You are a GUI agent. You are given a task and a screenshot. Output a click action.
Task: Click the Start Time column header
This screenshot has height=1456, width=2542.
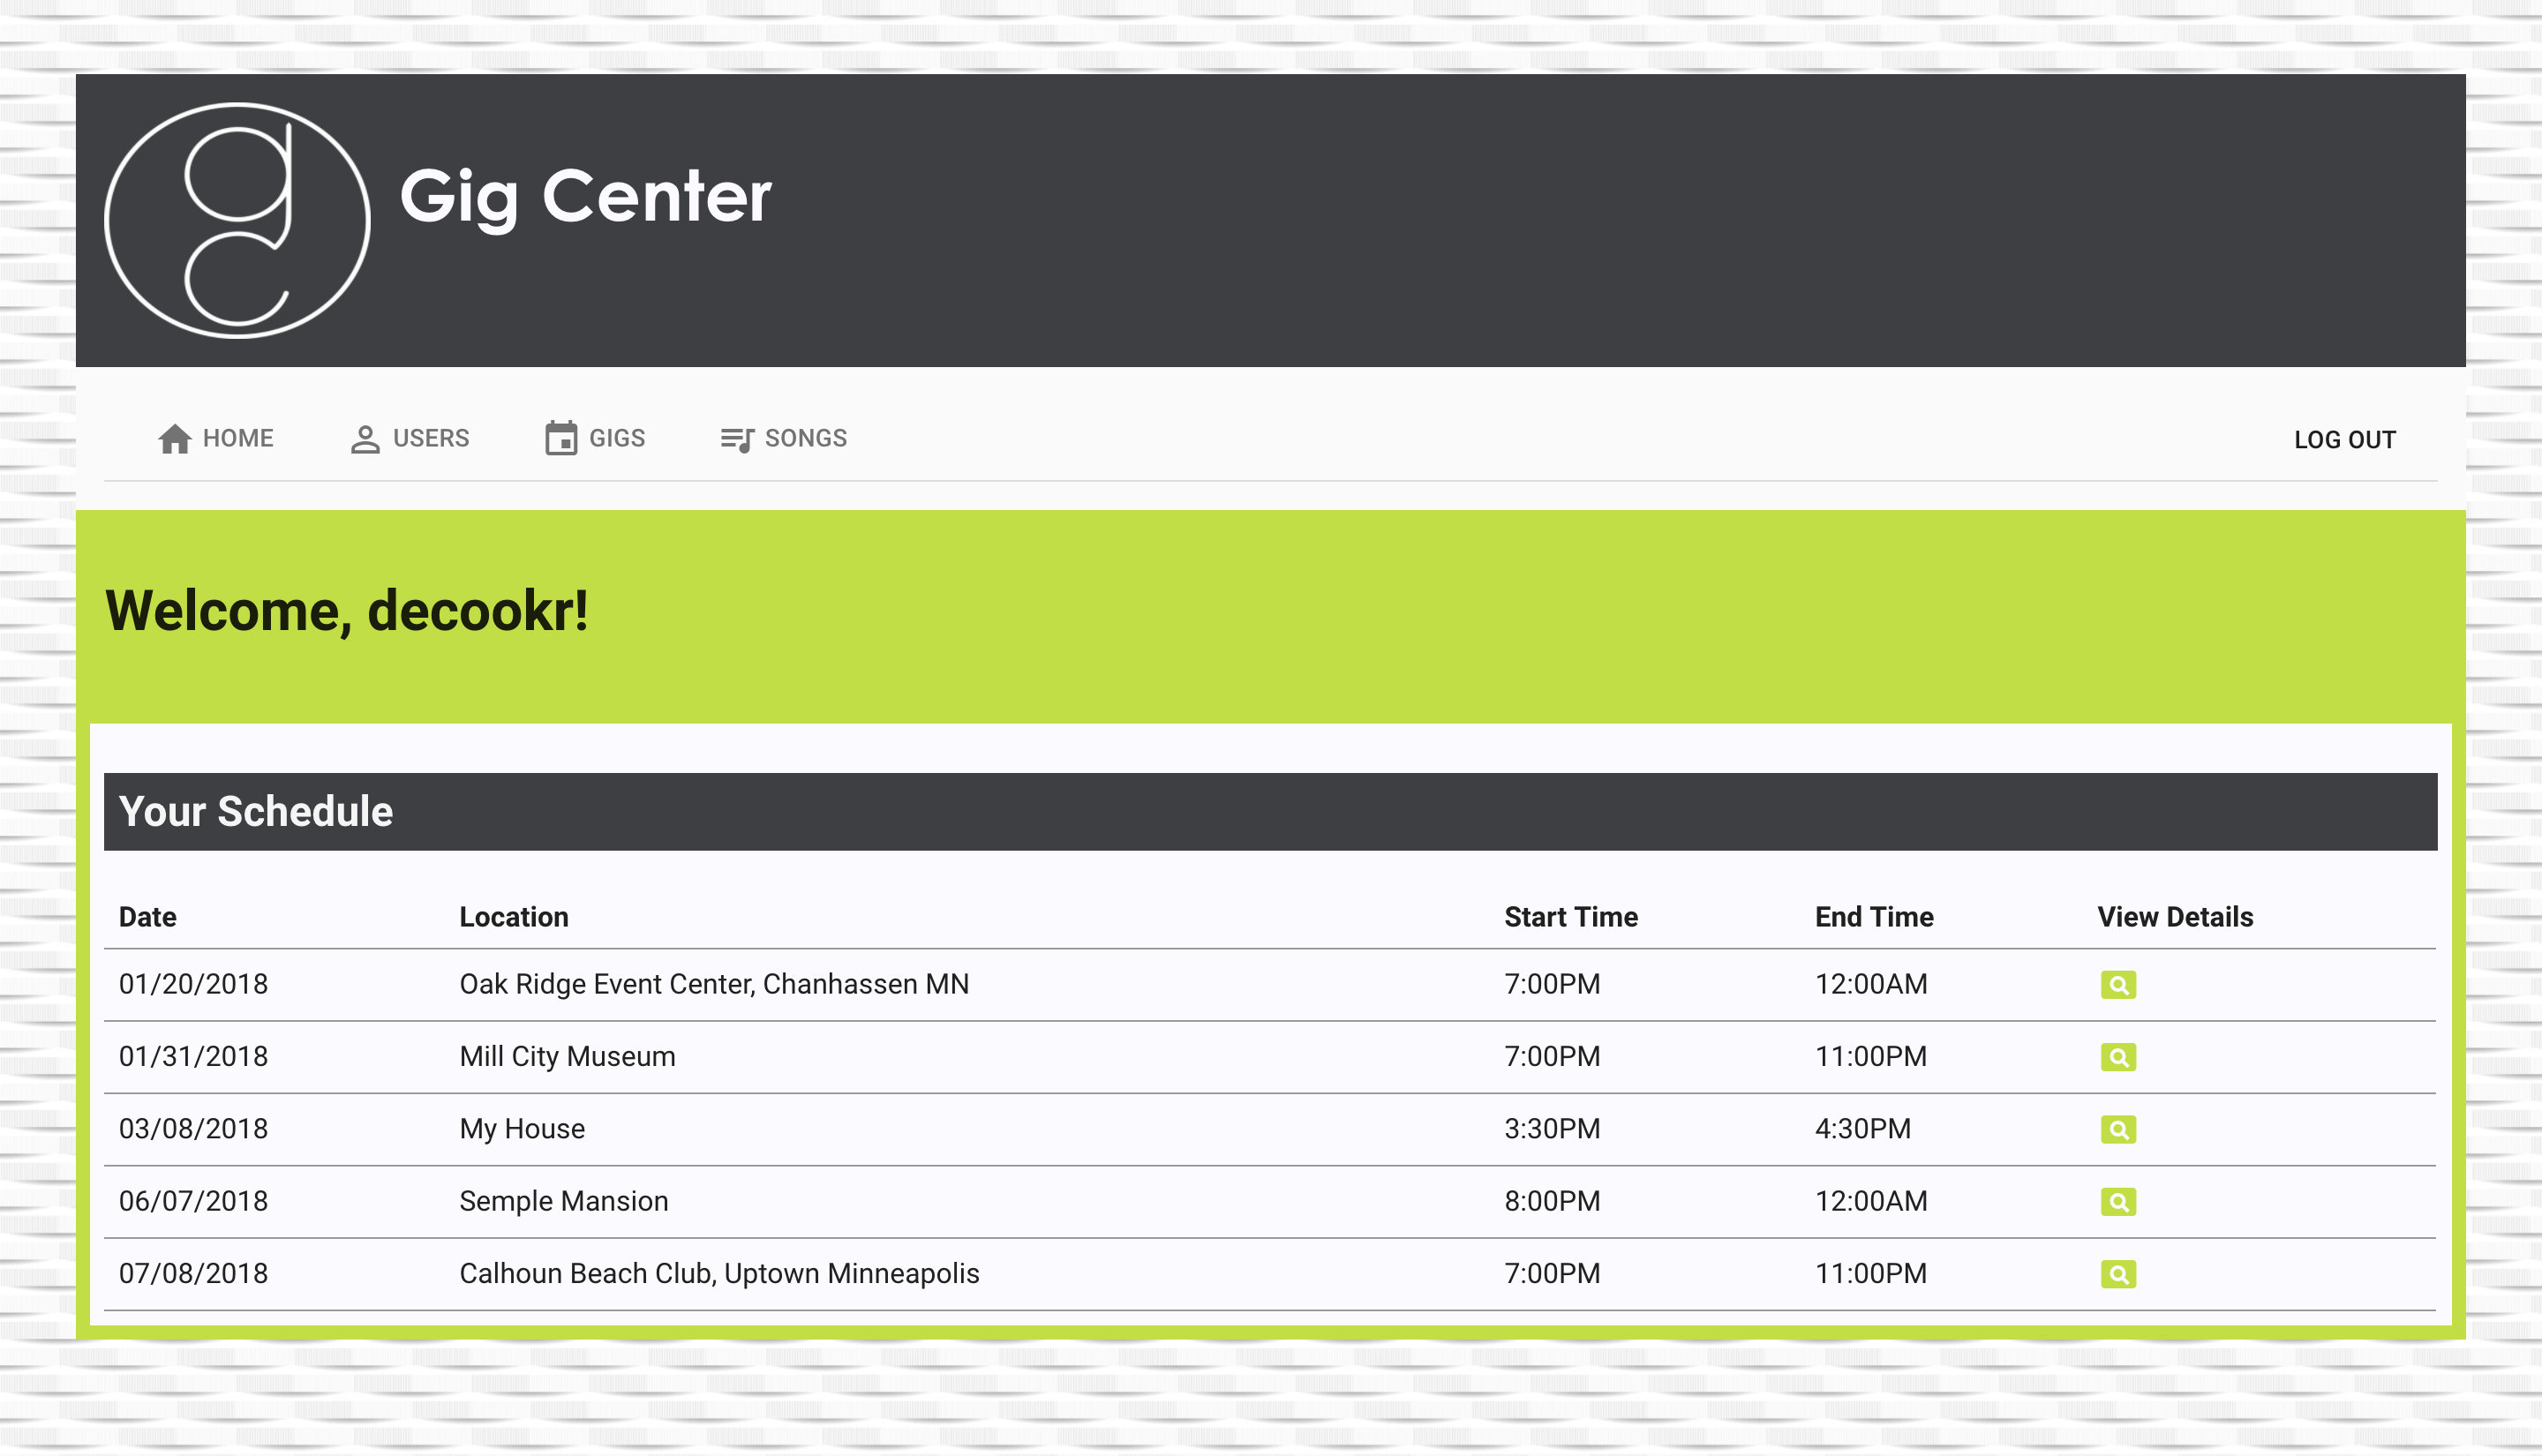(1570, 917)
